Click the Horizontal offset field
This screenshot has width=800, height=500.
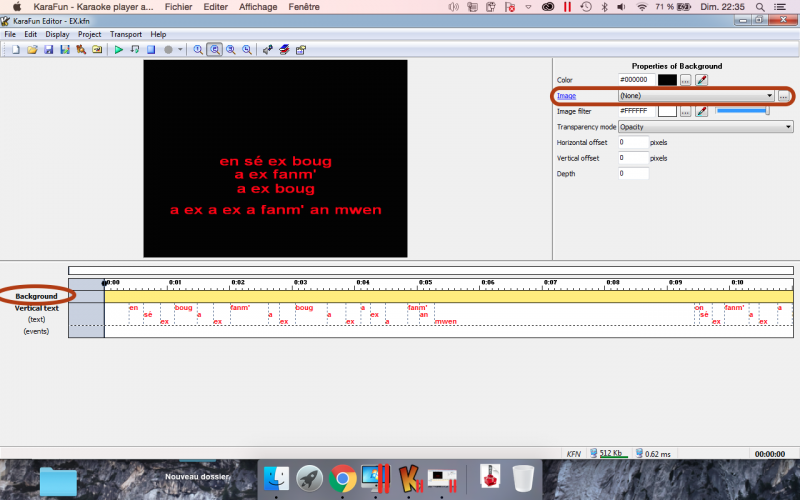click(x=633, y=142)
